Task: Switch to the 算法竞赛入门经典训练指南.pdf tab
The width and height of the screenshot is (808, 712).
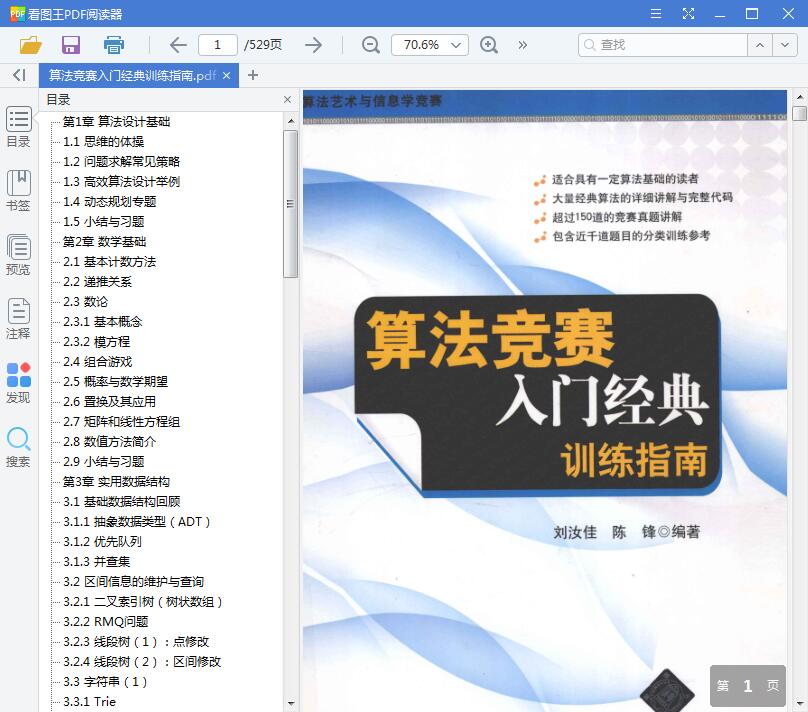Action: coord(132,76)
